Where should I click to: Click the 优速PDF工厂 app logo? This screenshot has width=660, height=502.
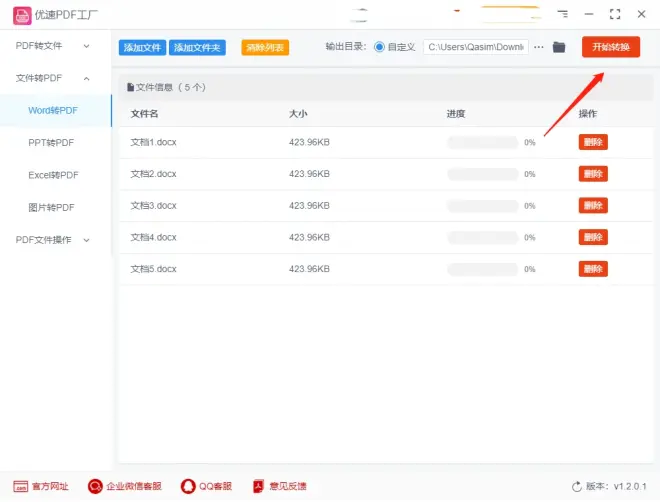(x=21, y=15)
